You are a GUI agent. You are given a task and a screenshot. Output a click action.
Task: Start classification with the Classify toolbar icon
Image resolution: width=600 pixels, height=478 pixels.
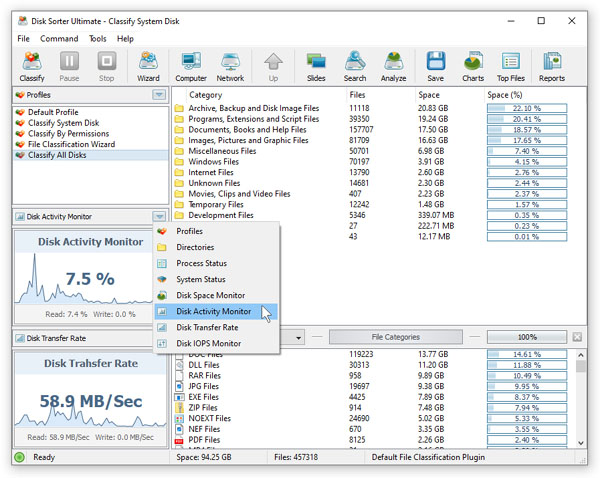tap(32, 67)
